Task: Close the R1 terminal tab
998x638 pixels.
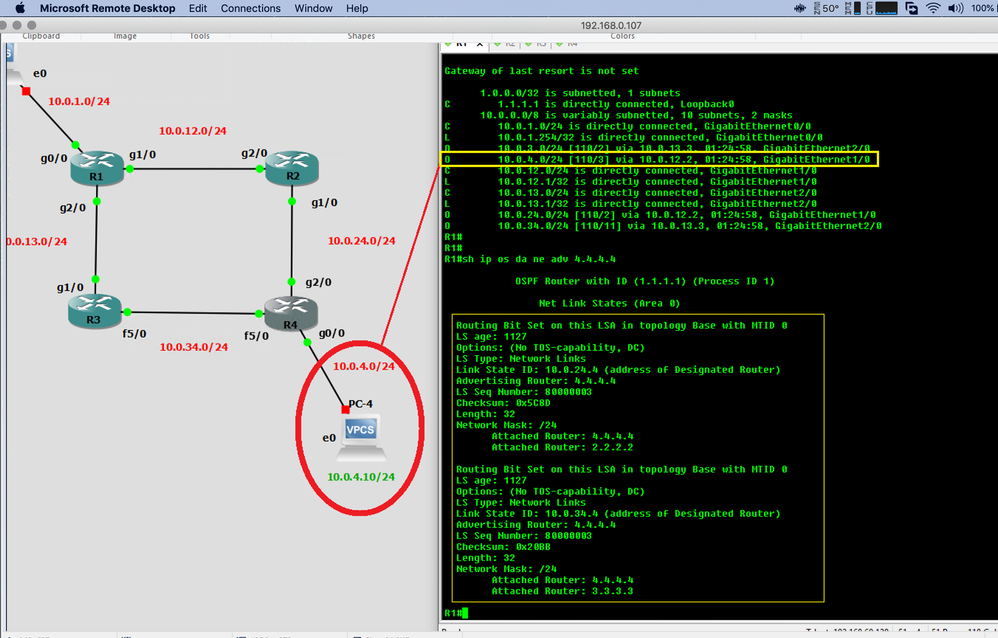Action: click(480, 44)
